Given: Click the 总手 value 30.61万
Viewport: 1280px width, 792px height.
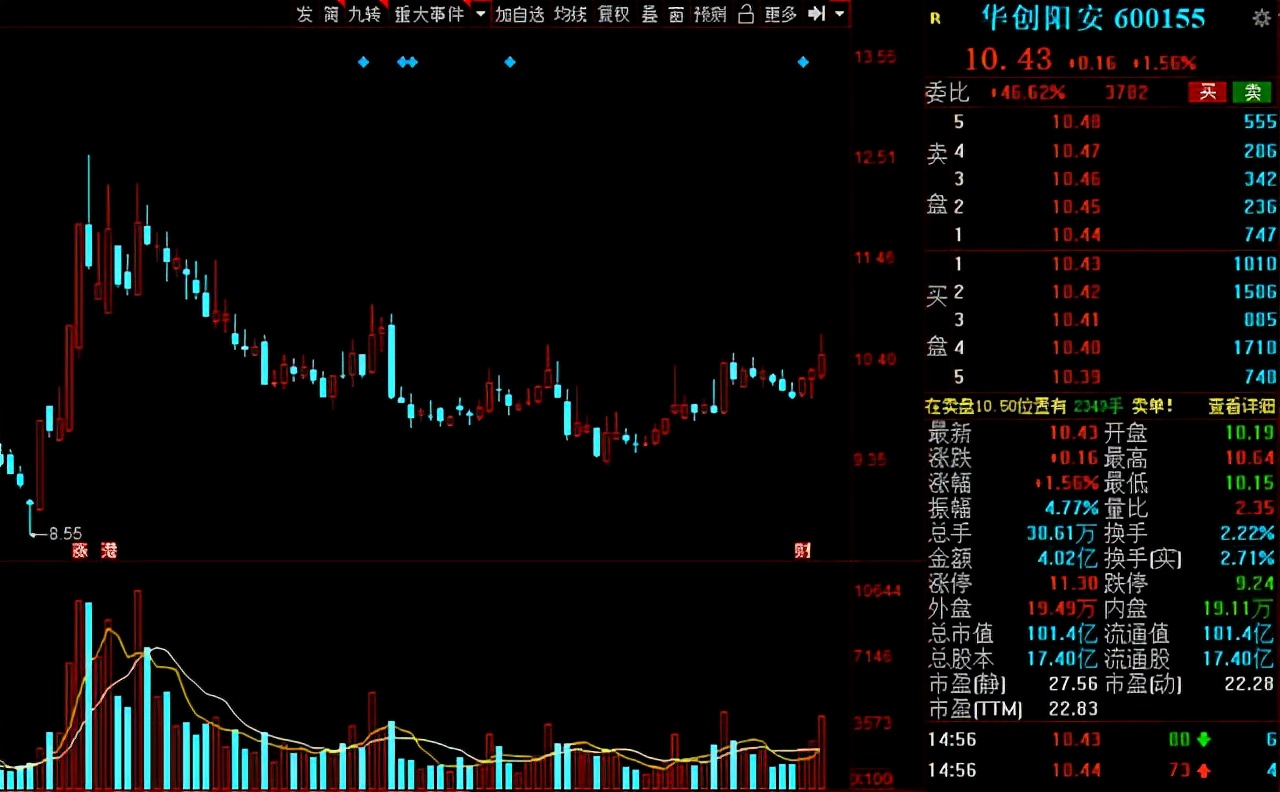Looking at the screenshot, I should tap(1063, 533).
